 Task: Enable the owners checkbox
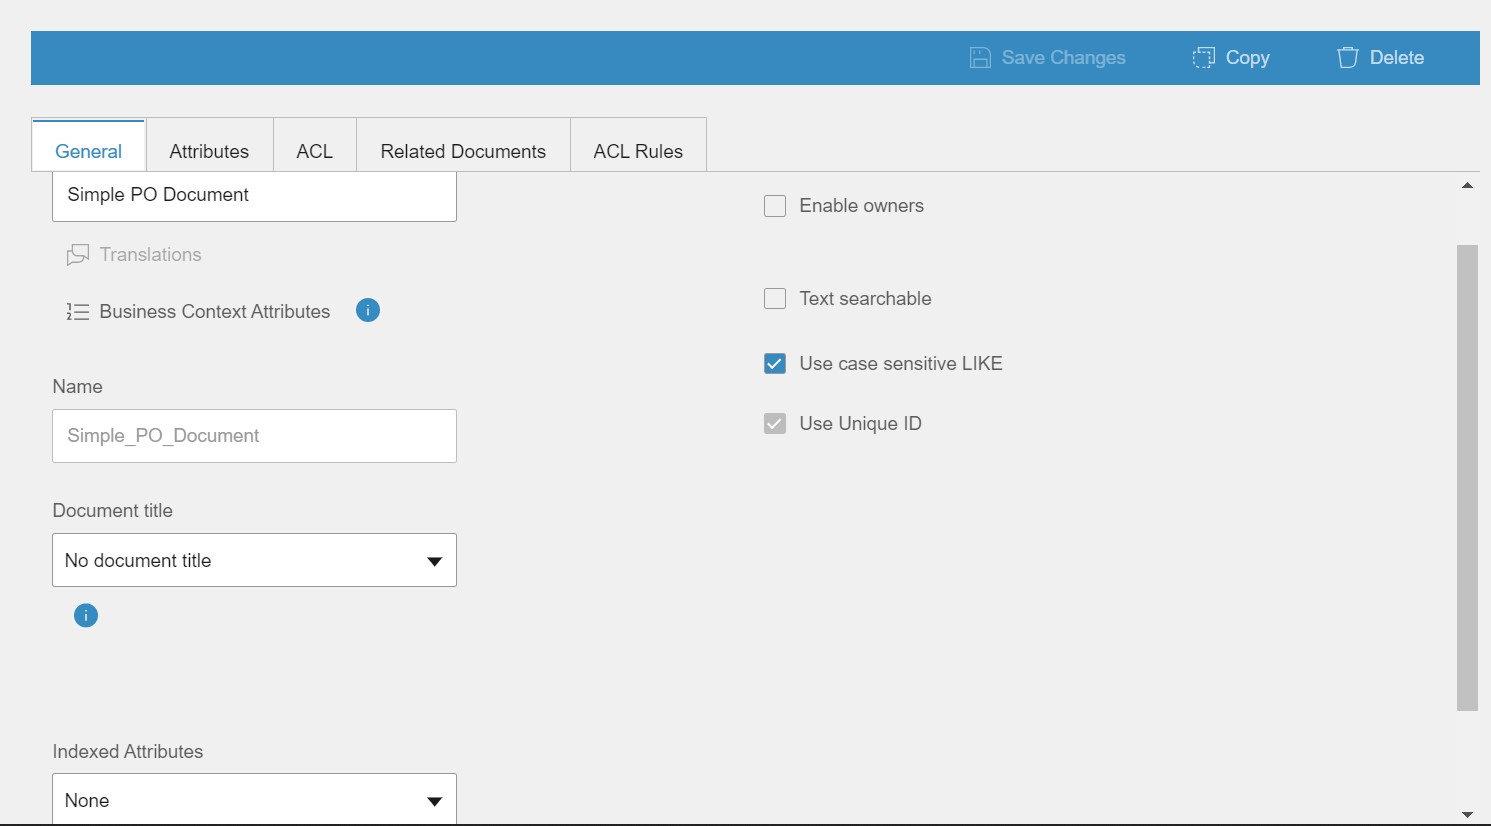click(775, 206)
